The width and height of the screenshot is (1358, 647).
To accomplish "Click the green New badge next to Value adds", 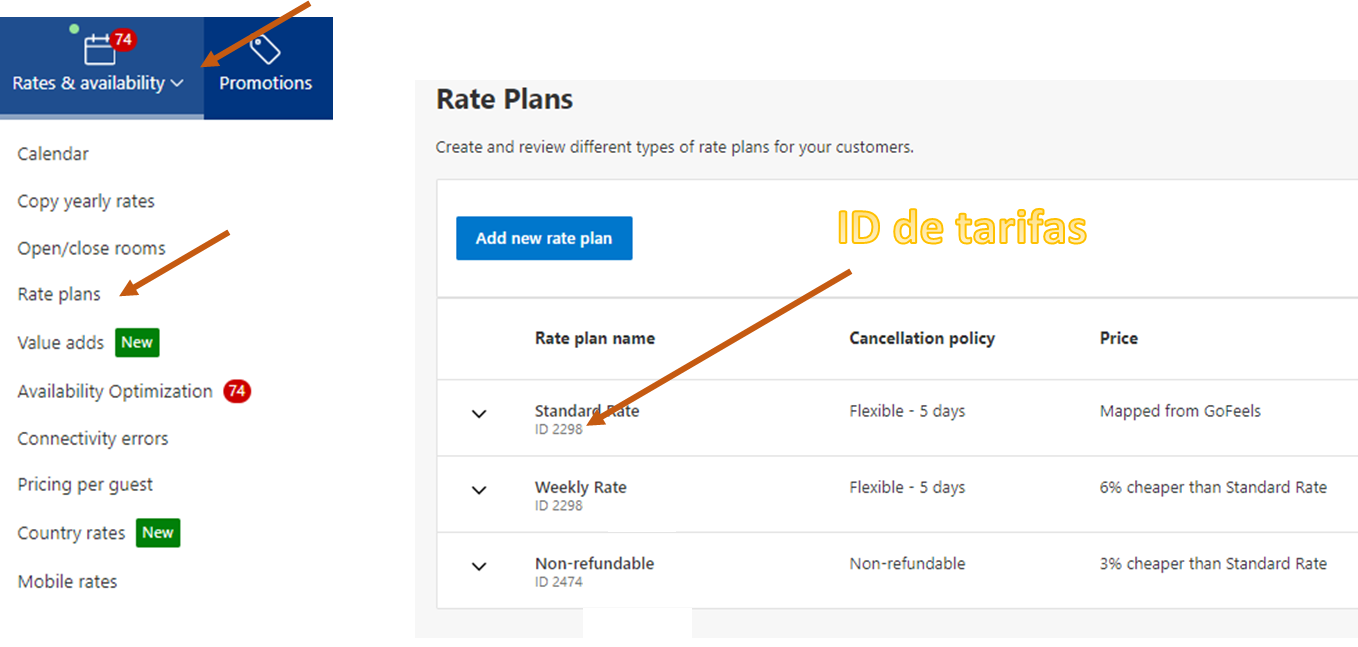I will 137,342.
